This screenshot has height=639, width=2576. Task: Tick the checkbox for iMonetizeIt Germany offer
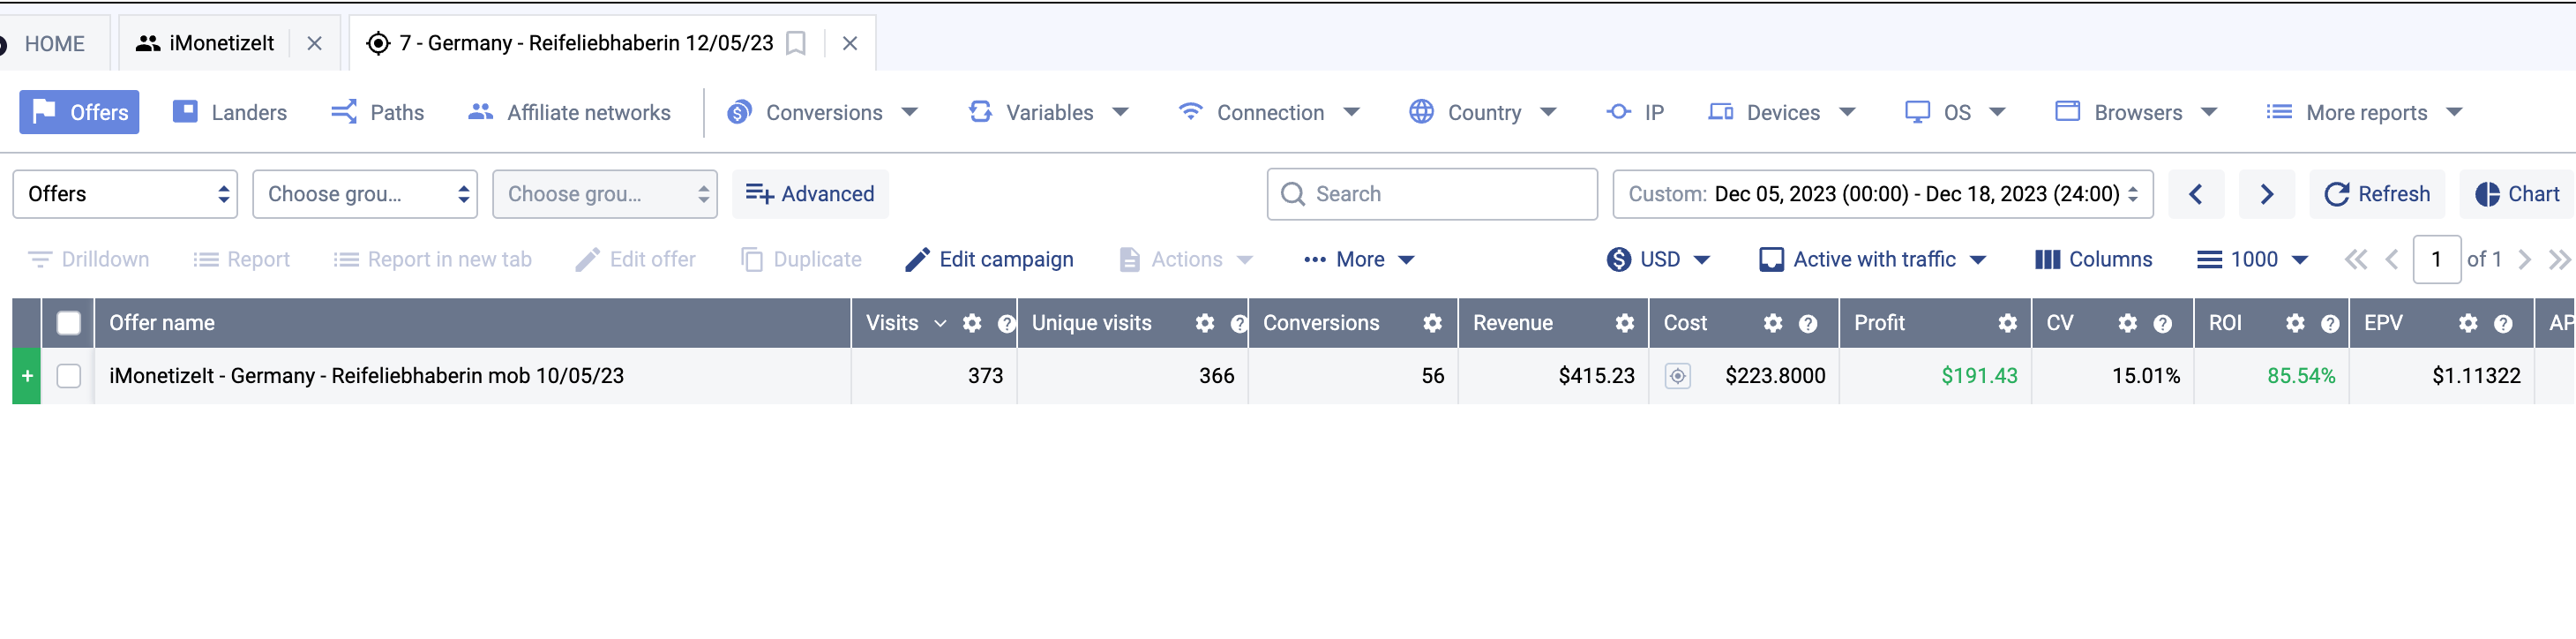(69, 376)
